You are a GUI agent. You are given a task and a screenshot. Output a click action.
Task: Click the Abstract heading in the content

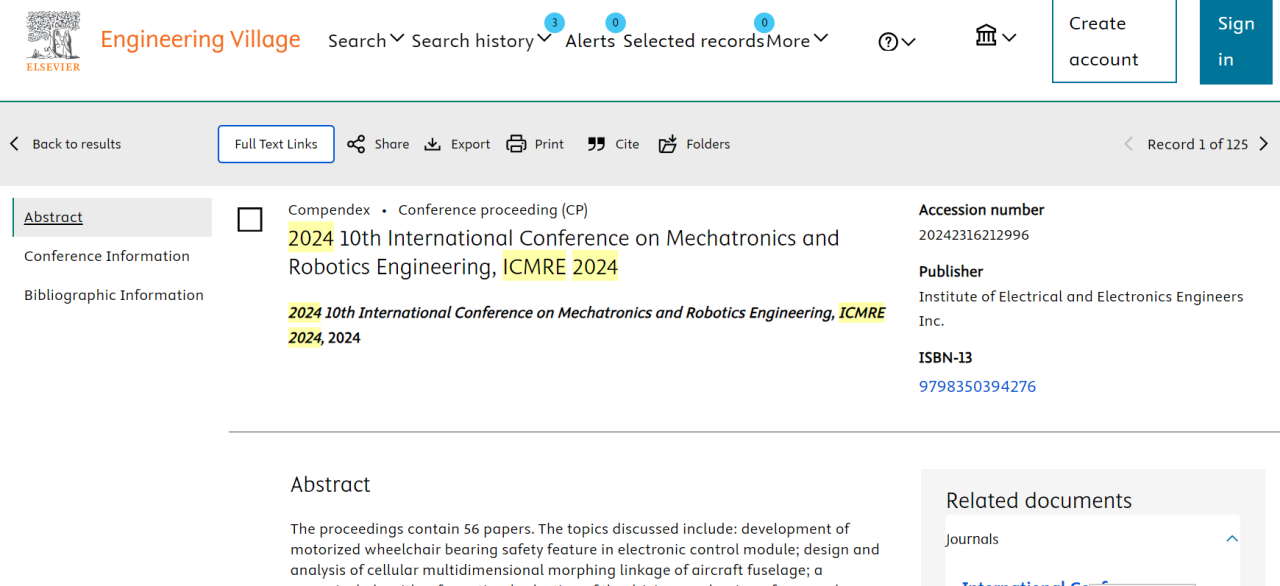coord(330,484)
